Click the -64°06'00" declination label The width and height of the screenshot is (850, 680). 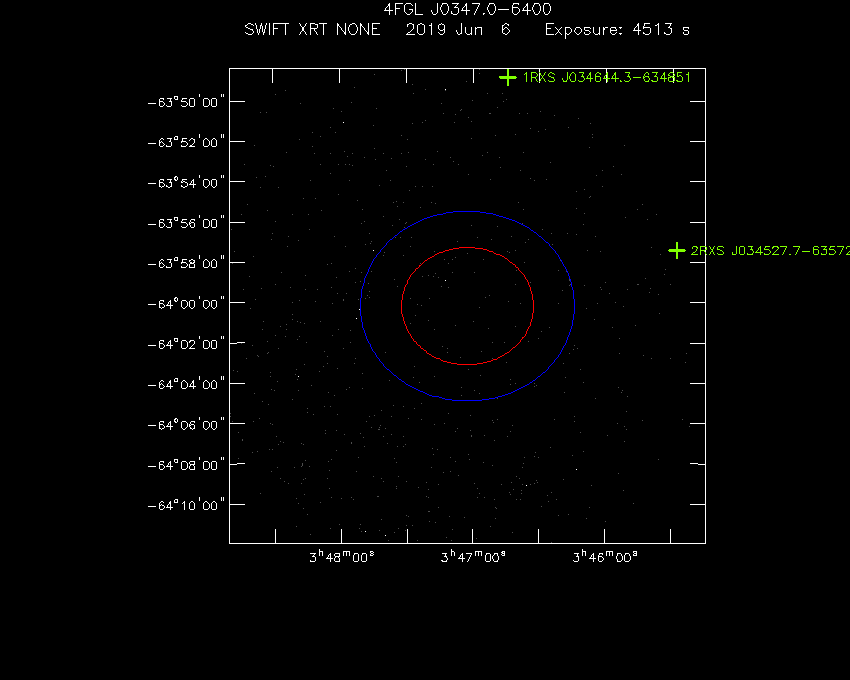186,425
